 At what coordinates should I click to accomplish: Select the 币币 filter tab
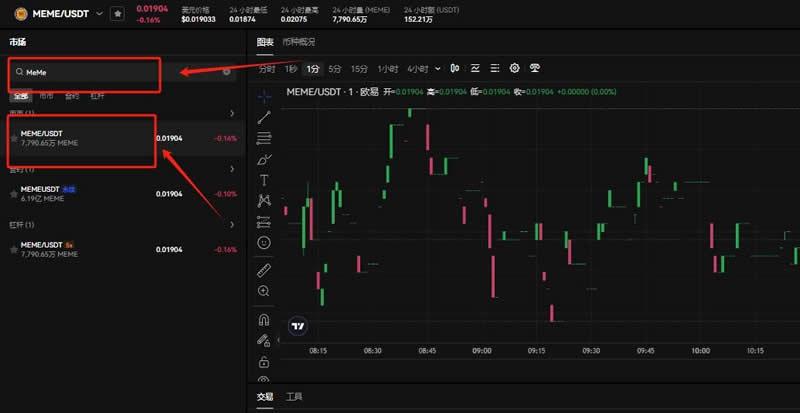(x=46, y=95)
